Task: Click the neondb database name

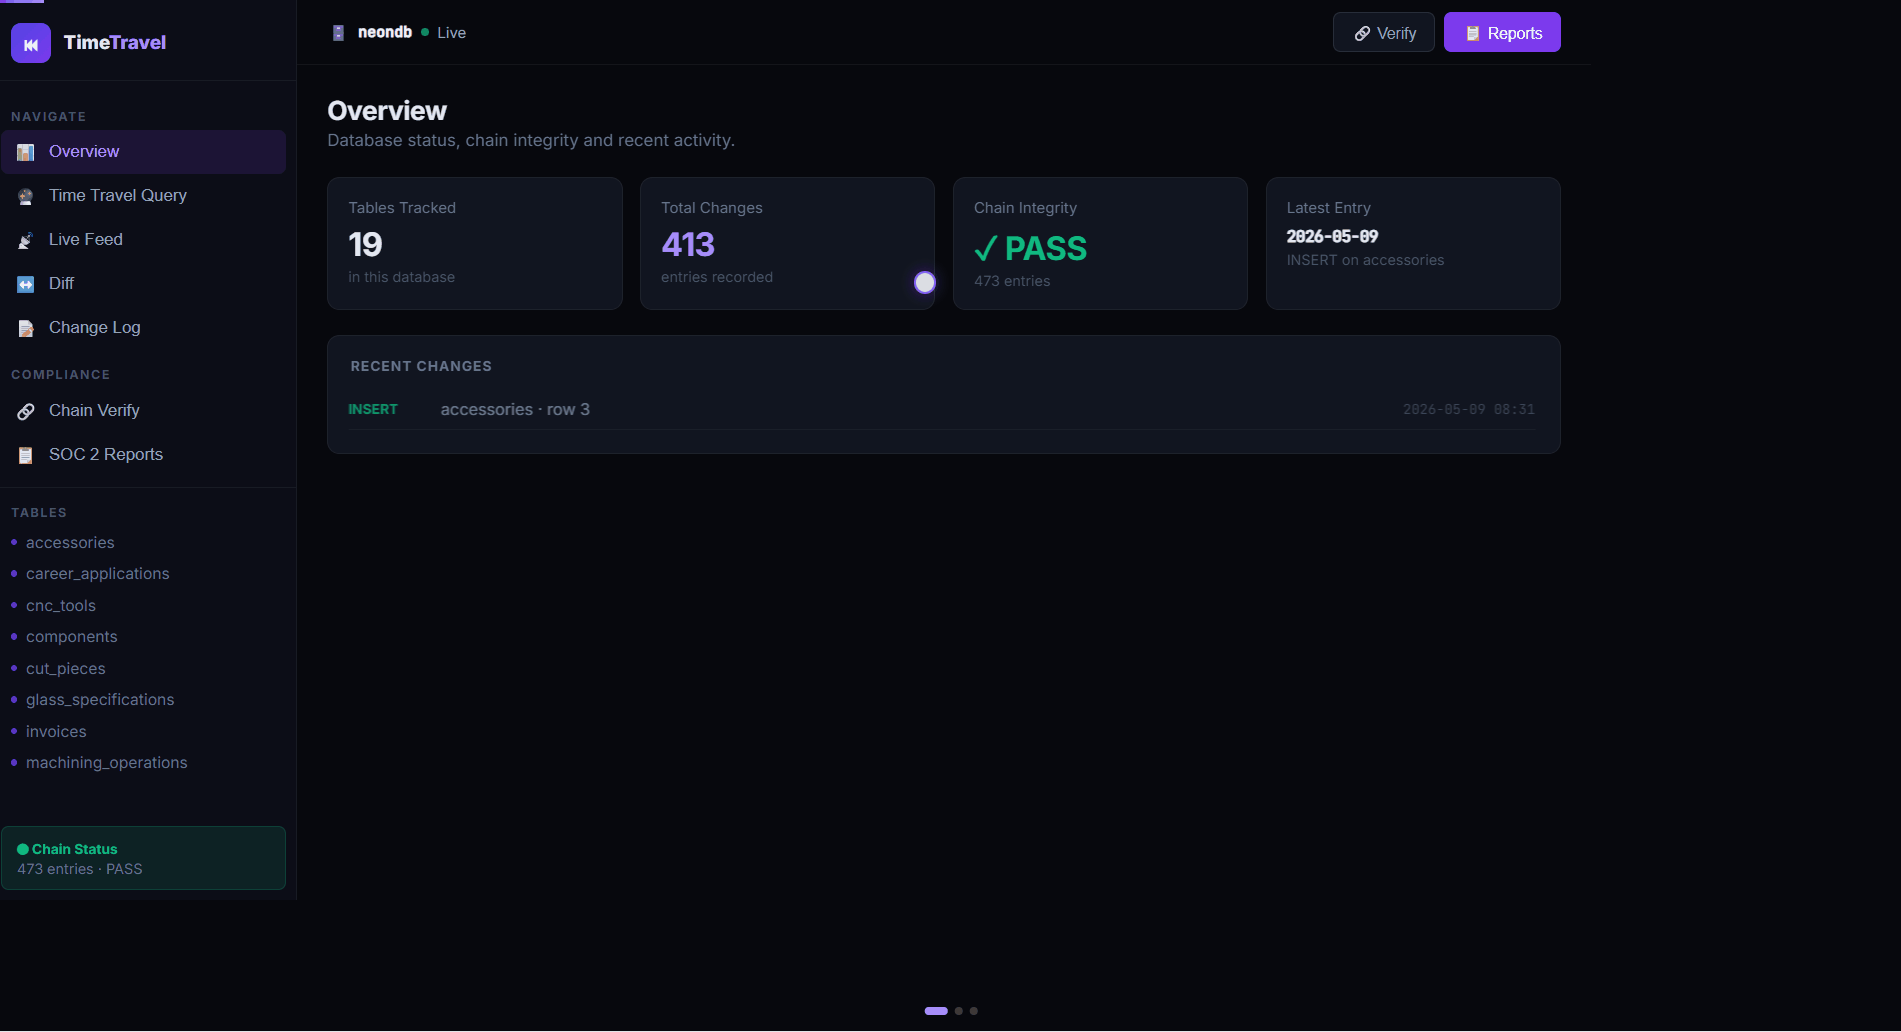Action: click(385, 33)
